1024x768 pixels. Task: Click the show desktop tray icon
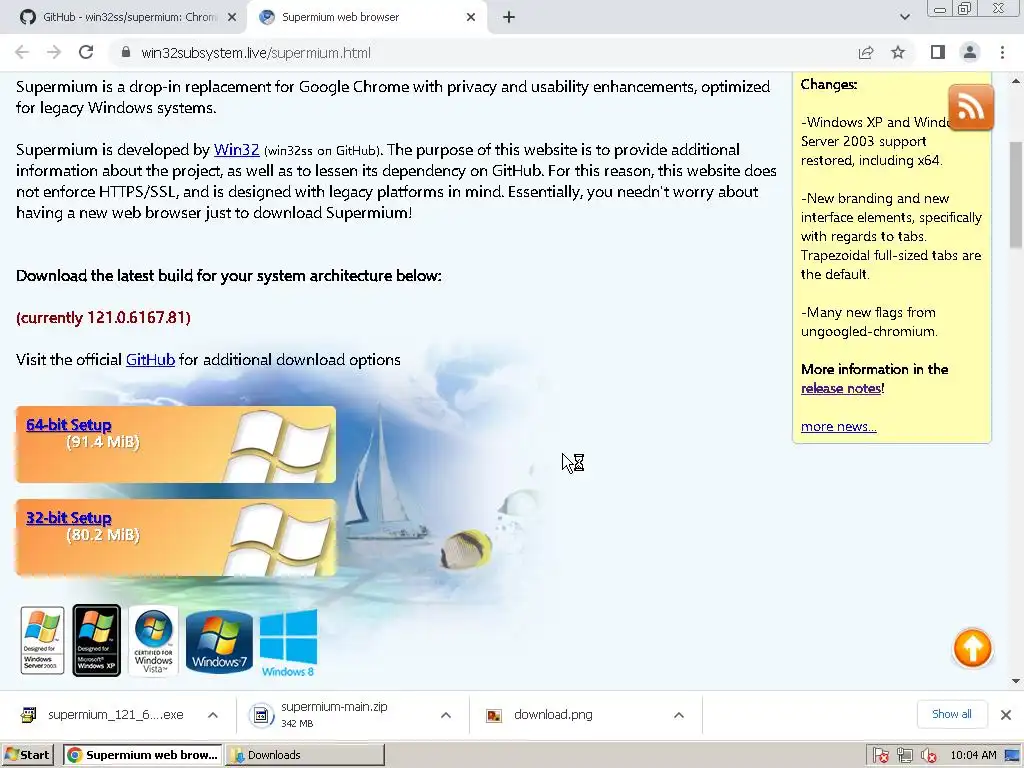[x=1012, y=756]
